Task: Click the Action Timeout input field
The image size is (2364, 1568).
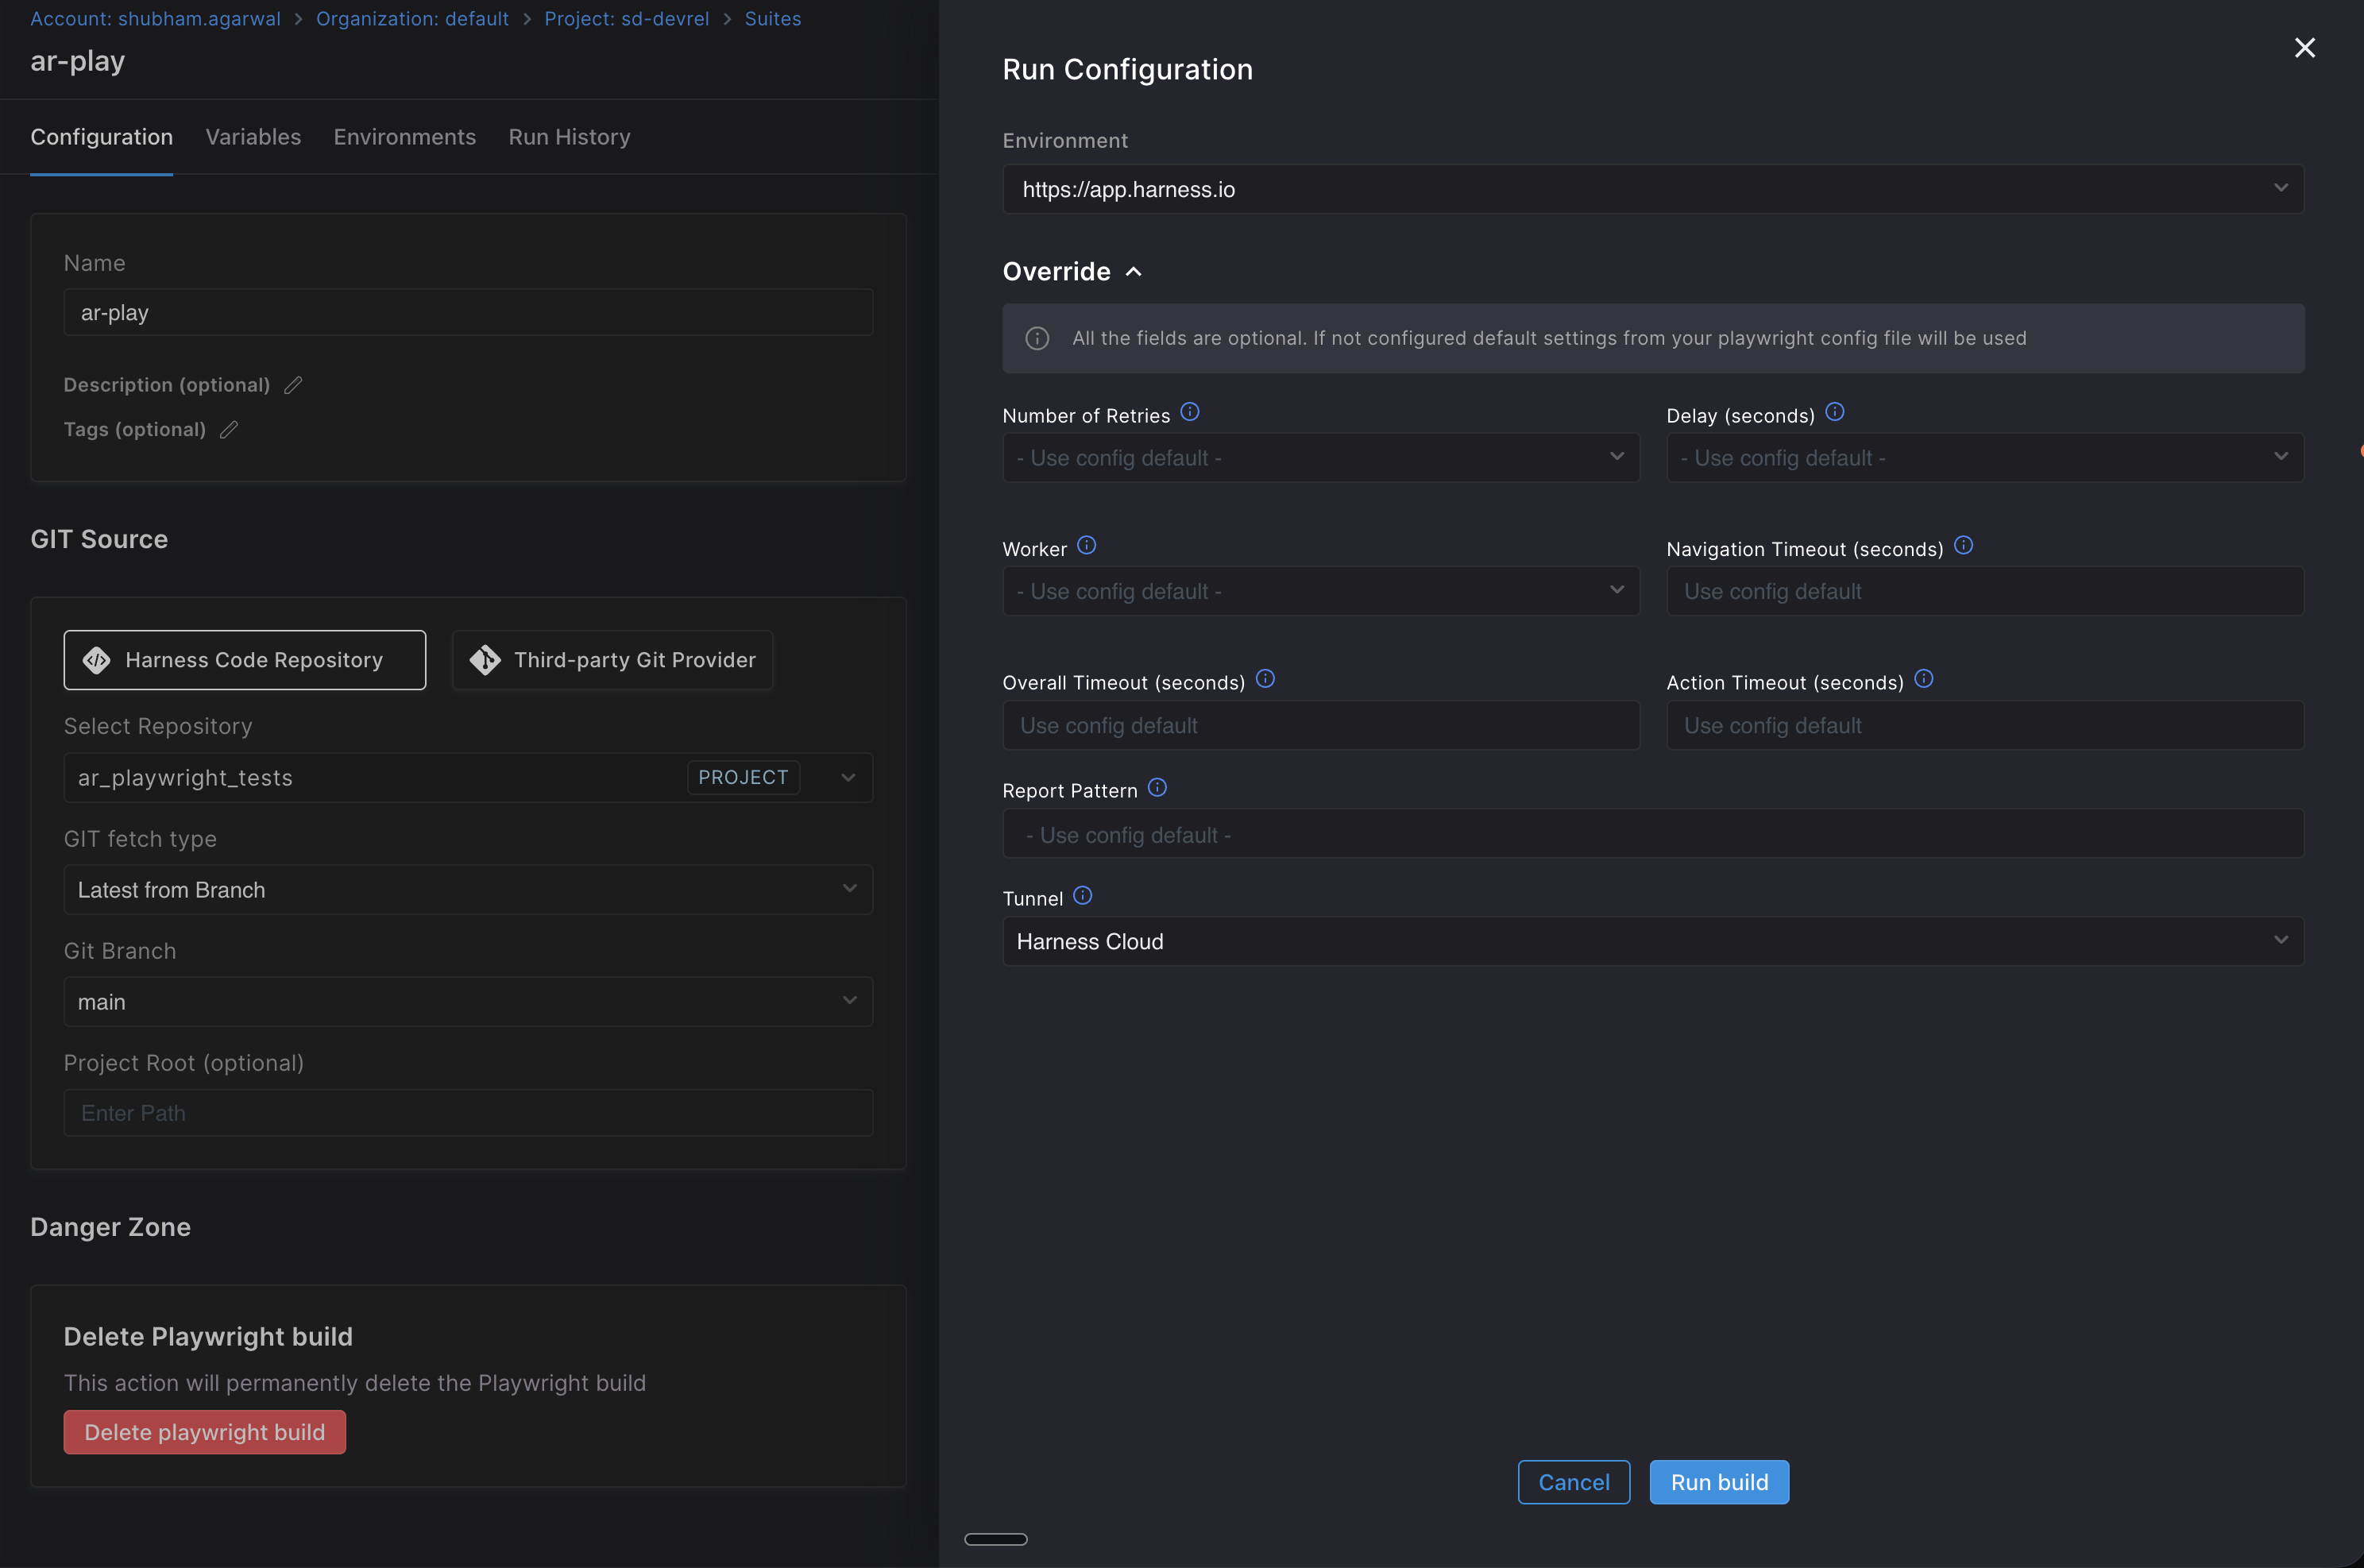Action: [x=1984, y=725]
